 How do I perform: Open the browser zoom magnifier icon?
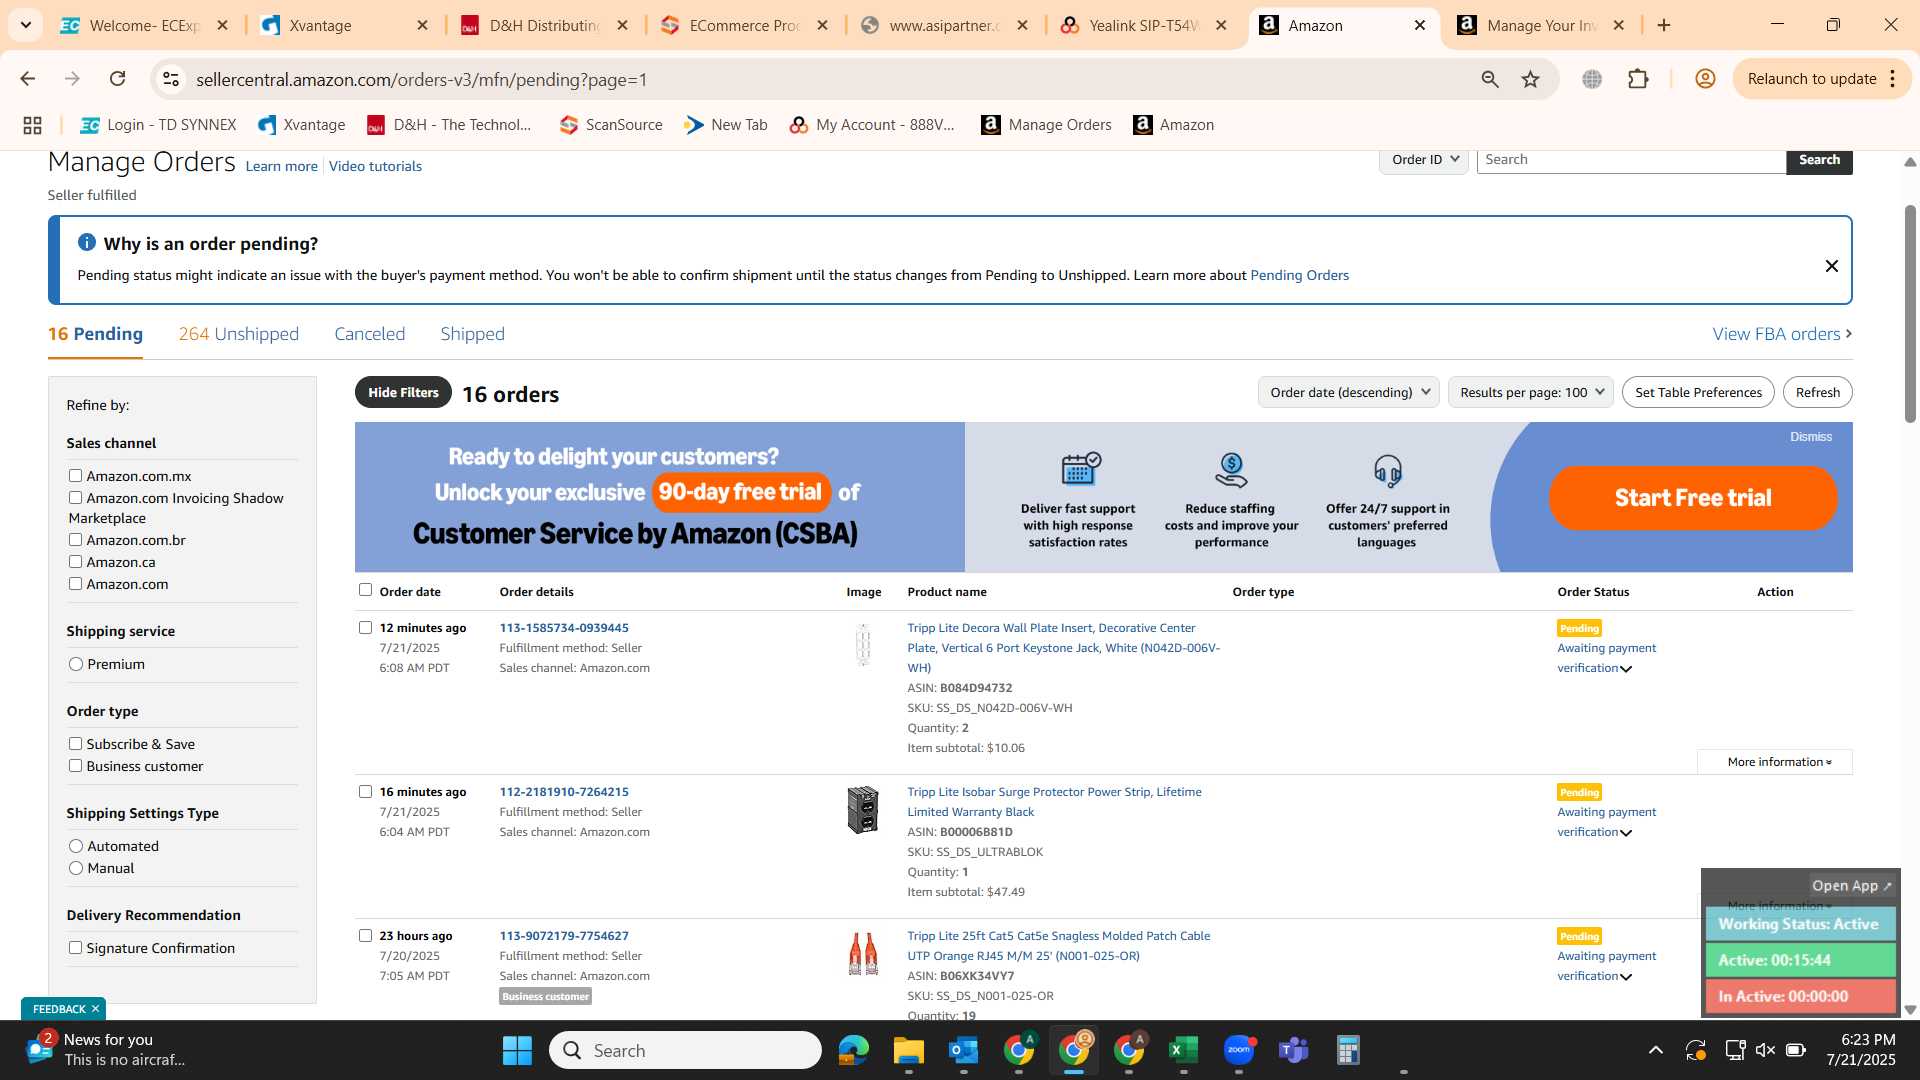click(x=1490, y=79)
